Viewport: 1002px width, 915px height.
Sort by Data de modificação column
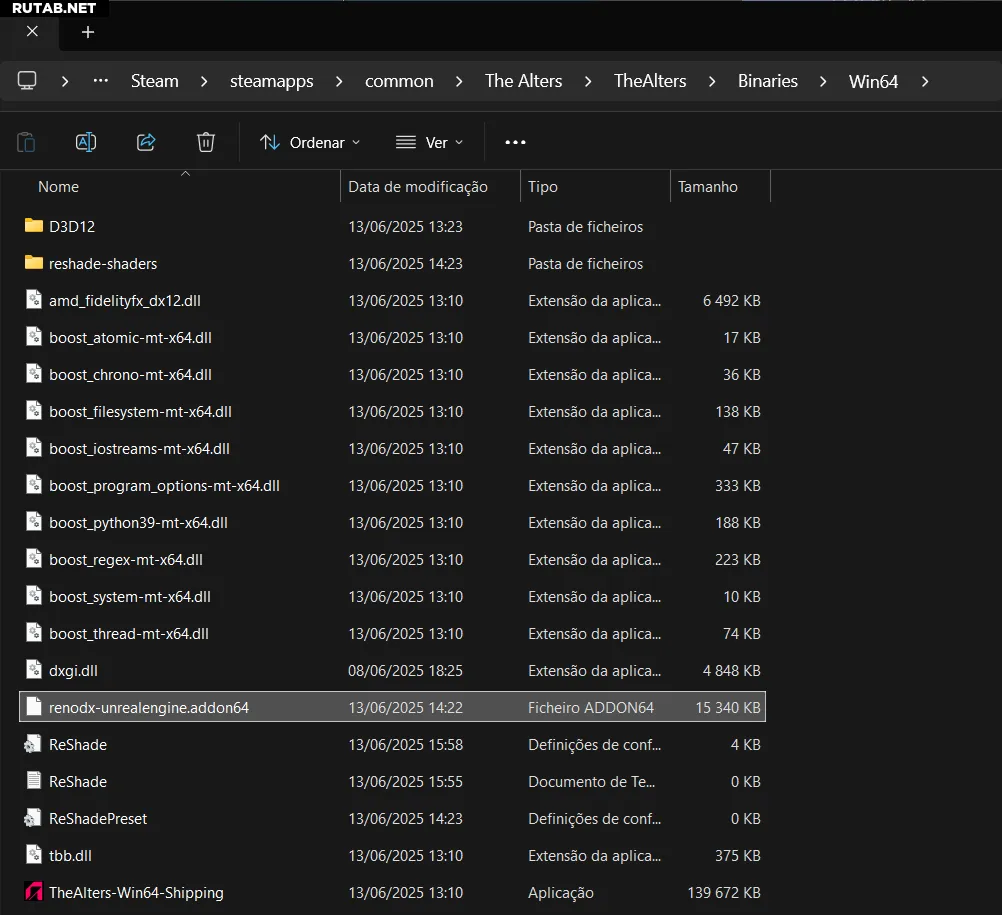click(418, 187)
